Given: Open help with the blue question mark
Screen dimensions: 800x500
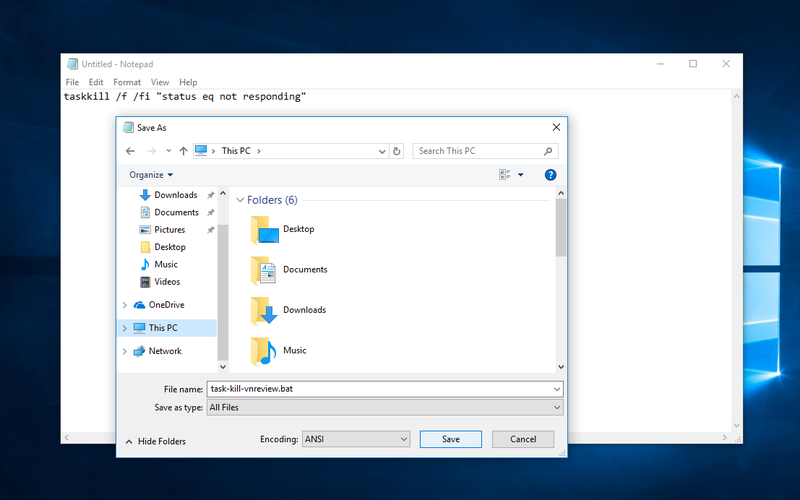Looking at the screenshot, I should click(550, 175).
